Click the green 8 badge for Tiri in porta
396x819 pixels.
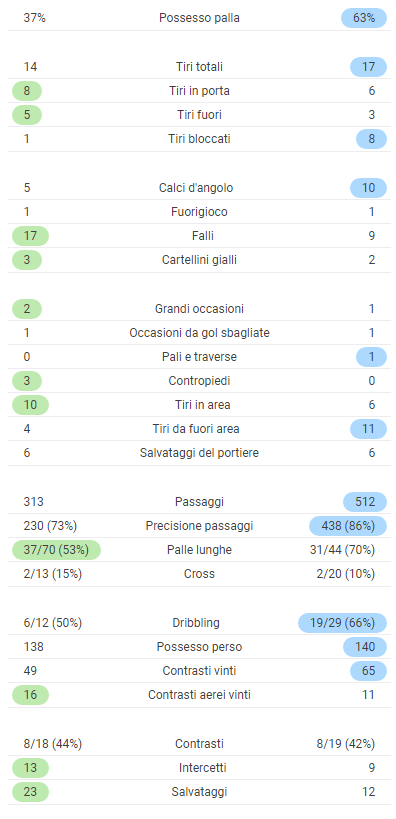(27, 91)
